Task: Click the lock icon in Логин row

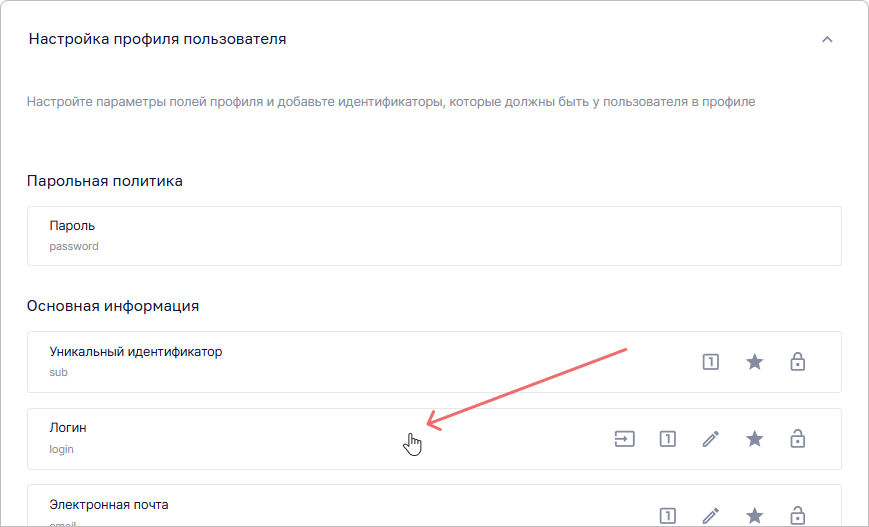Action: pos(797,438)
